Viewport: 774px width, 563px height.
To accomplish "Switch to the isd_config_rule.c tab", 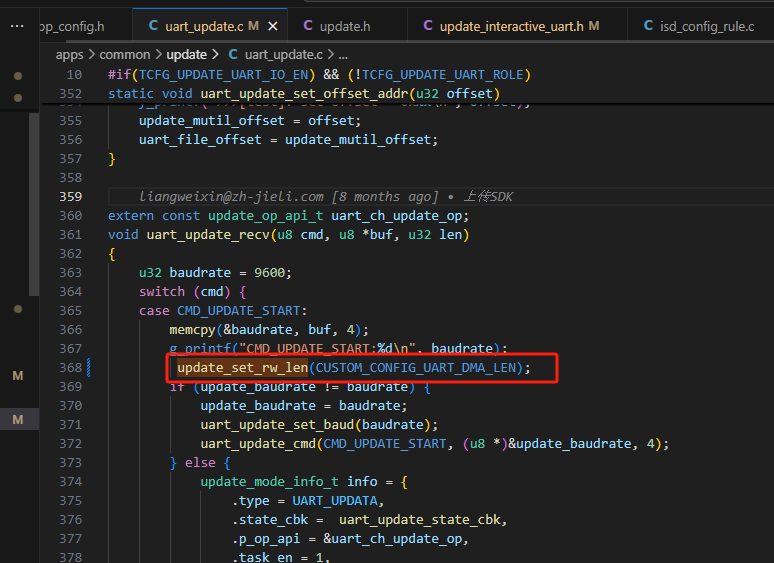I will coord(707,26).
